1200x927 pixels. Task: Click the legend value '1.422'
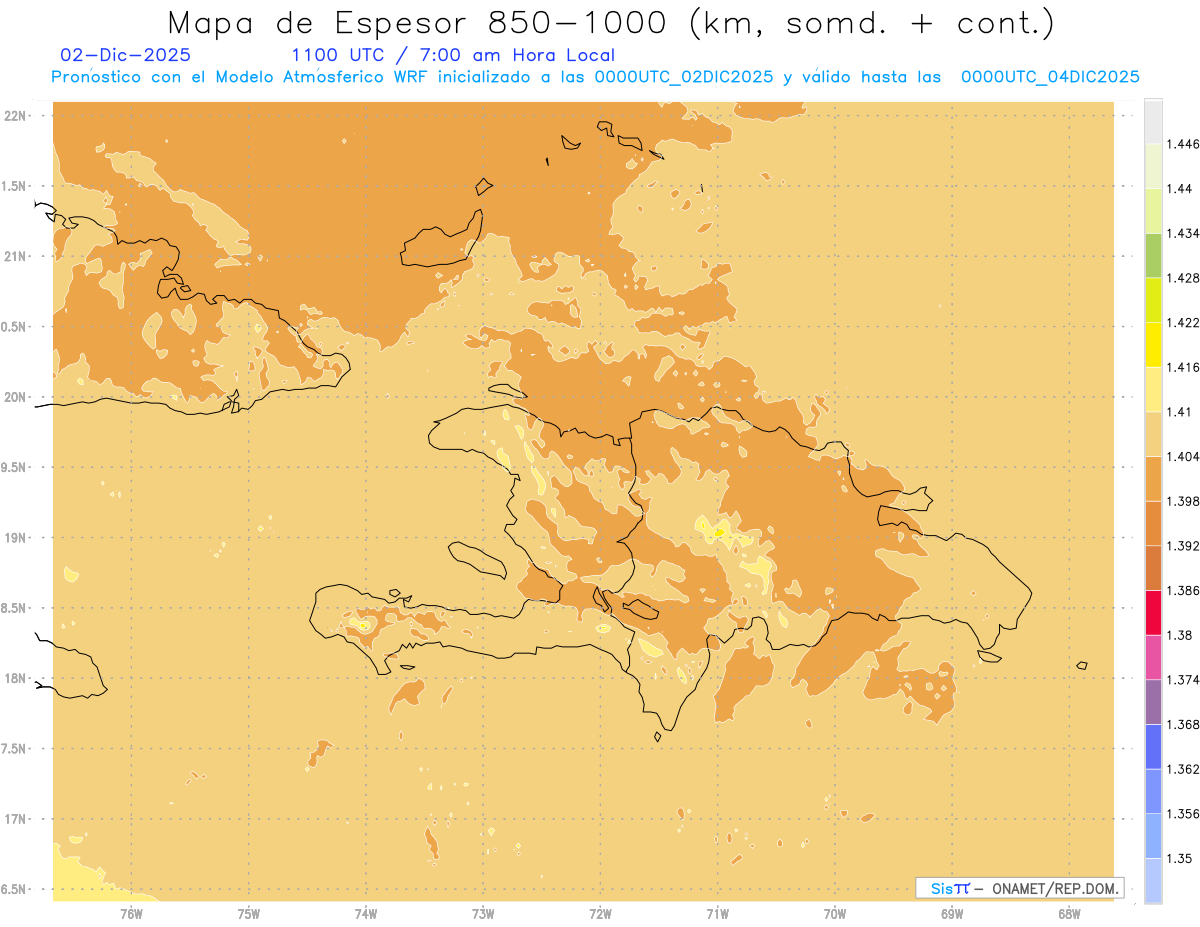point(1183,322)
